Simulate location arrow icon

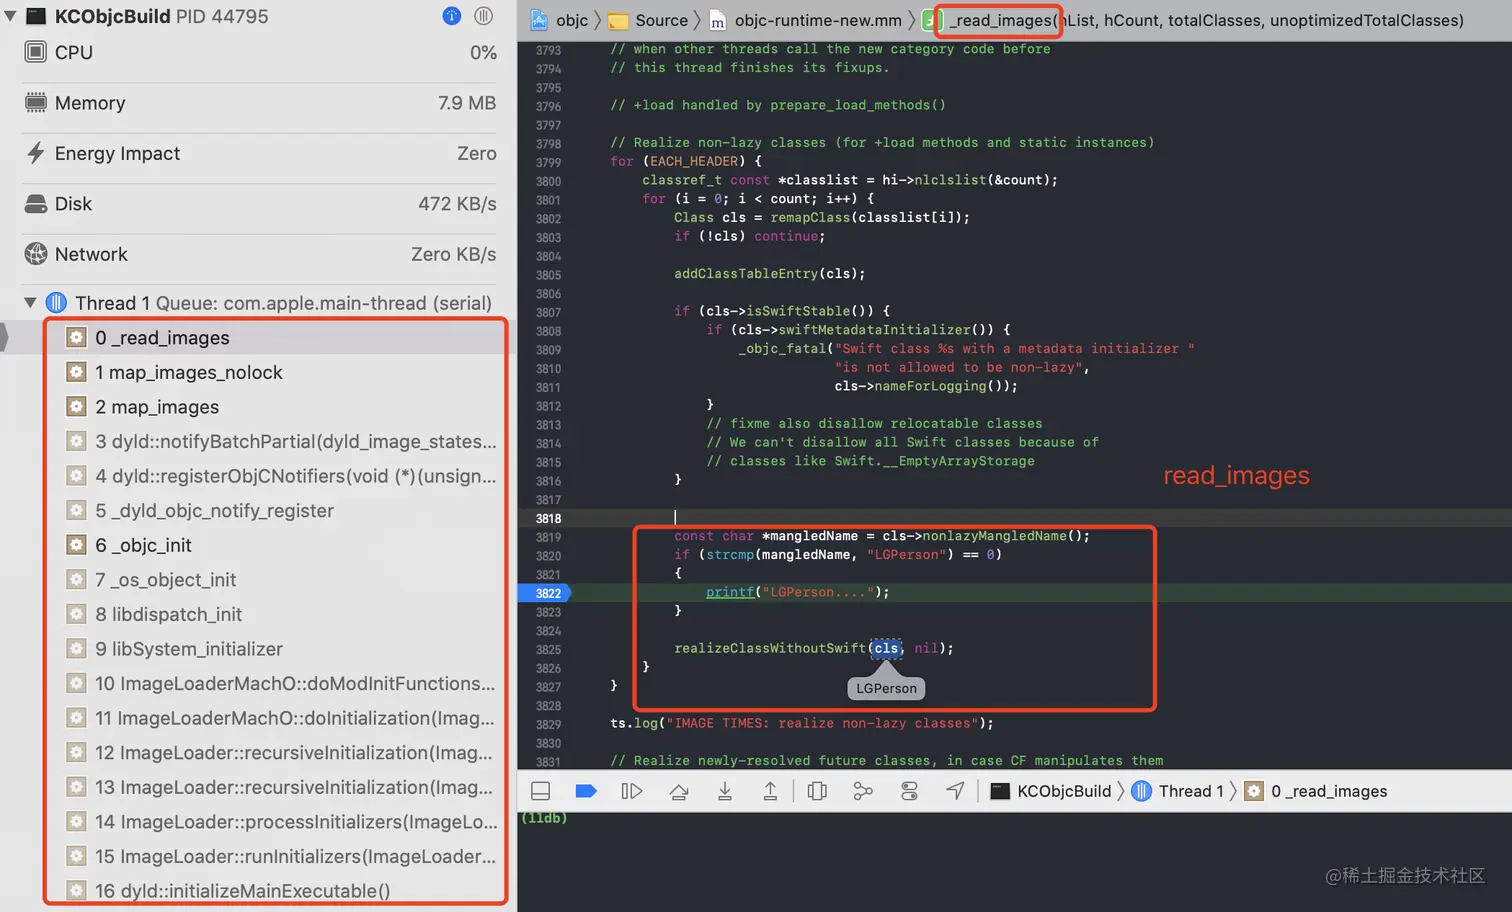point(955,791)
